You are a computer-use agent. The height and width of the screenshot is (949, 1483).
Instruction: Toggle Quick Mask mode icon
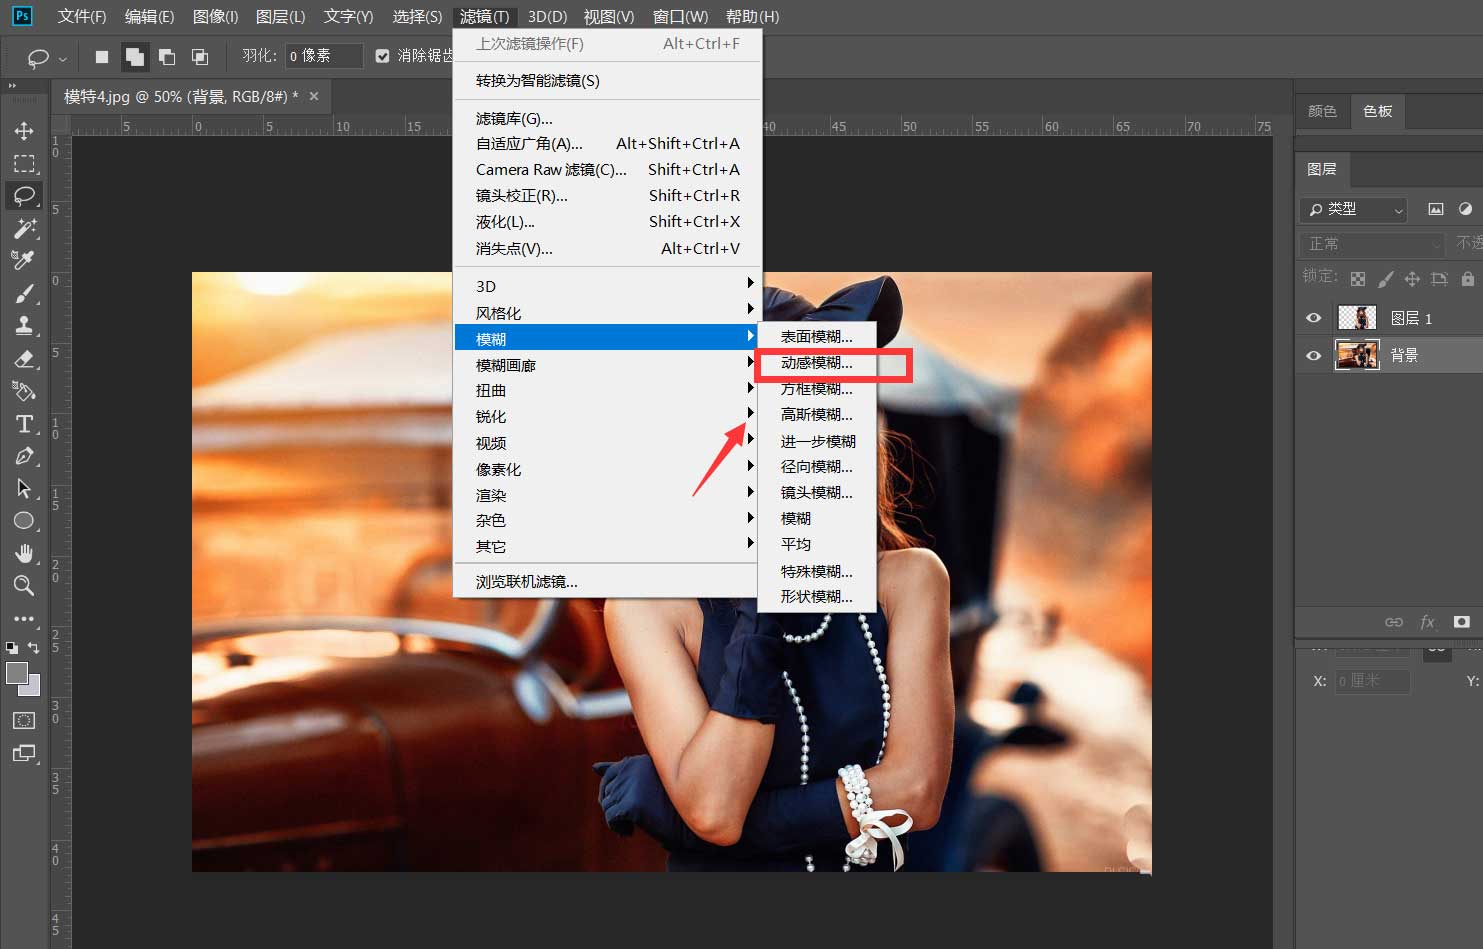[x=24, y=720]
